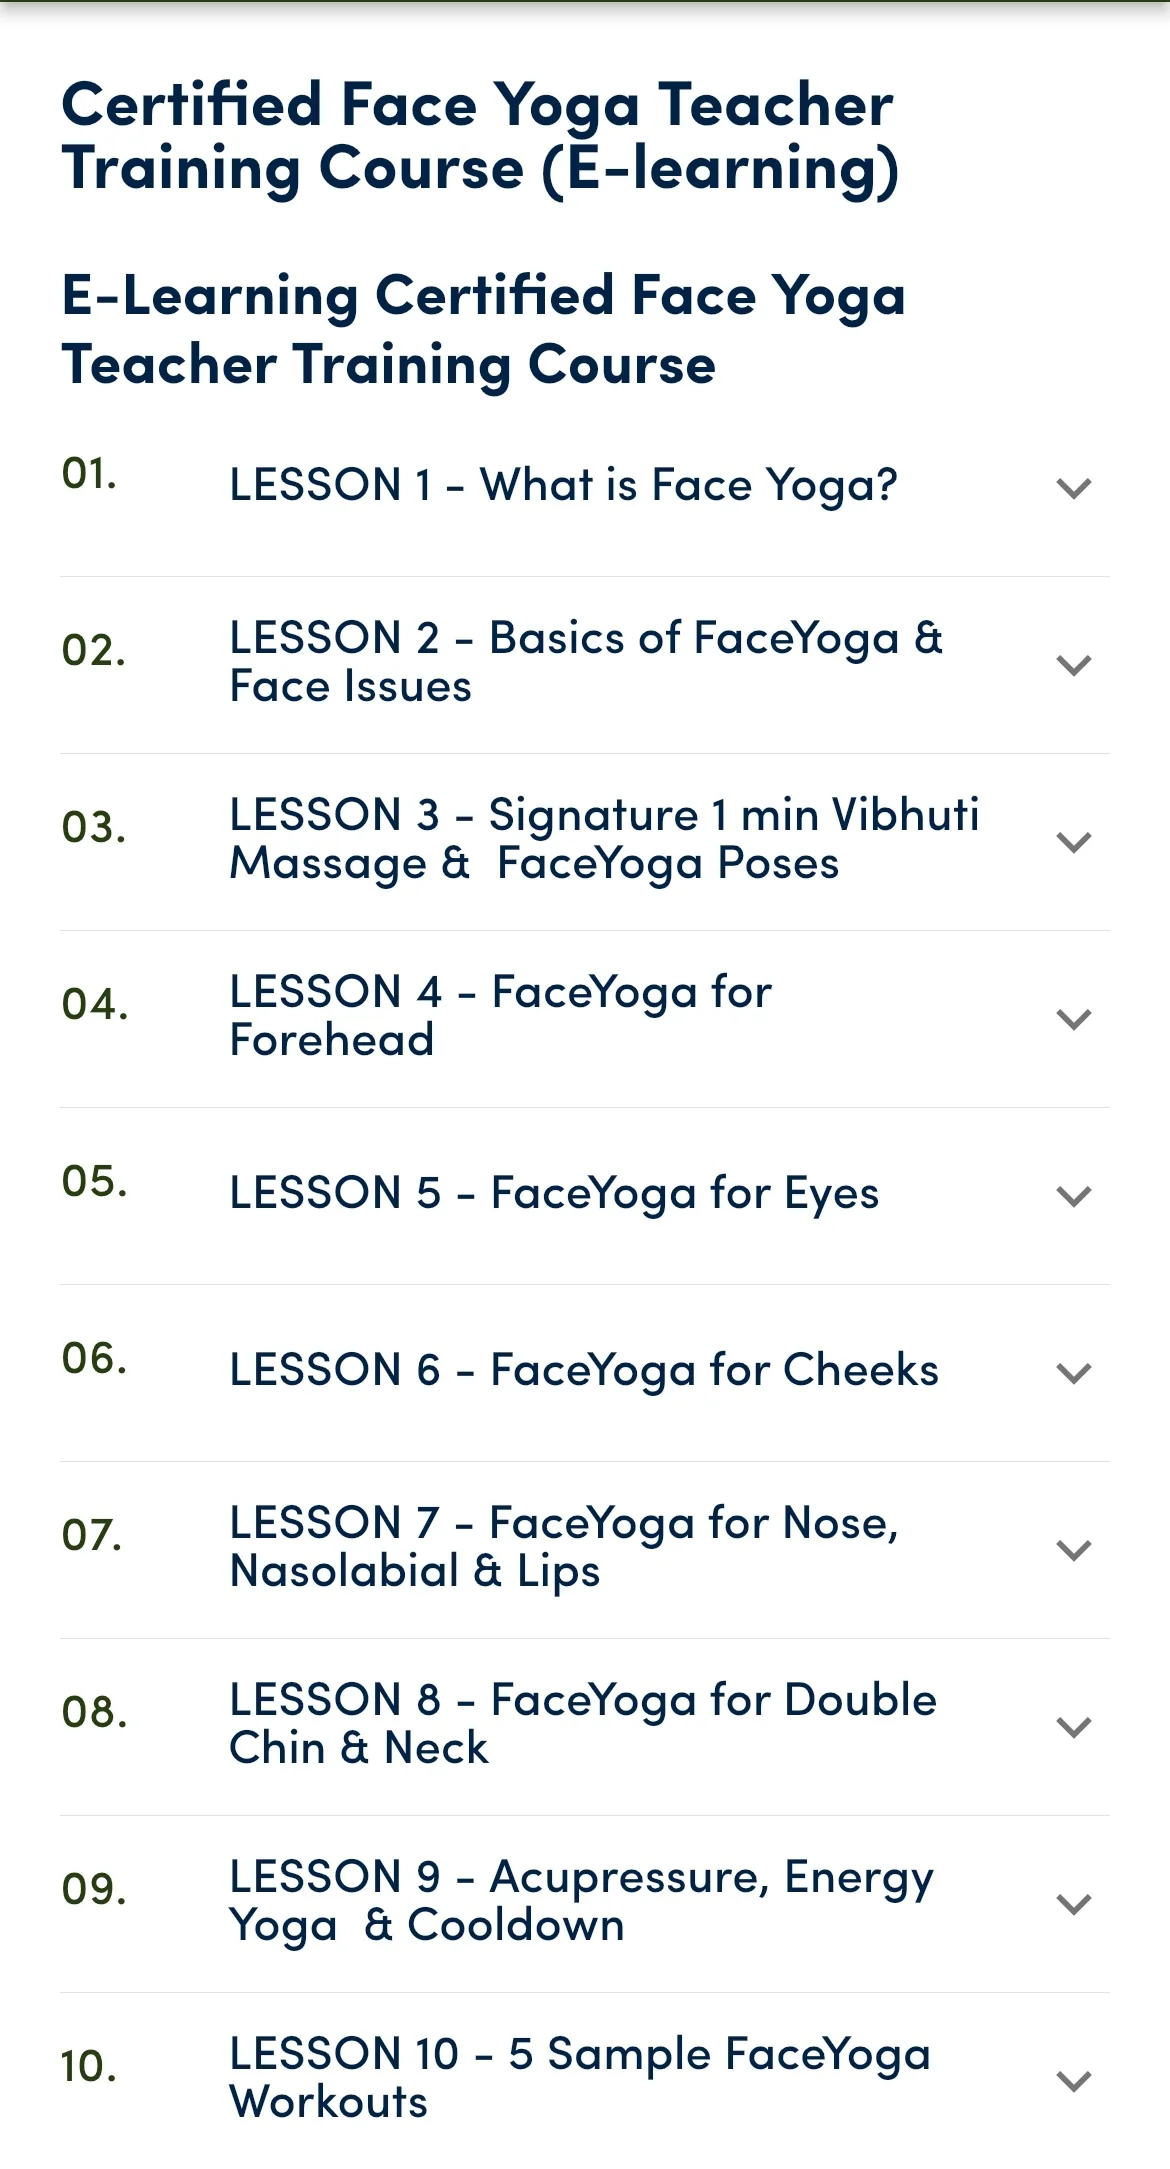Expand Lesson 10 chevron arrow

1073,2081
